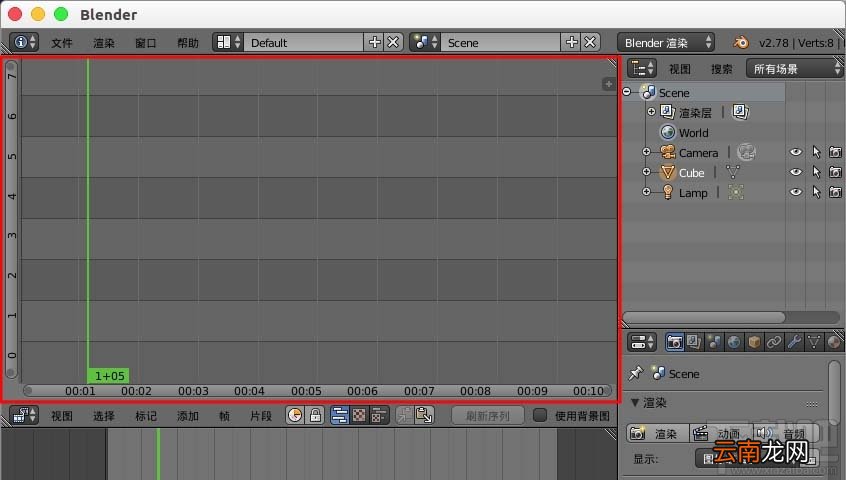Pin the properties context

(x=636, y=373)
